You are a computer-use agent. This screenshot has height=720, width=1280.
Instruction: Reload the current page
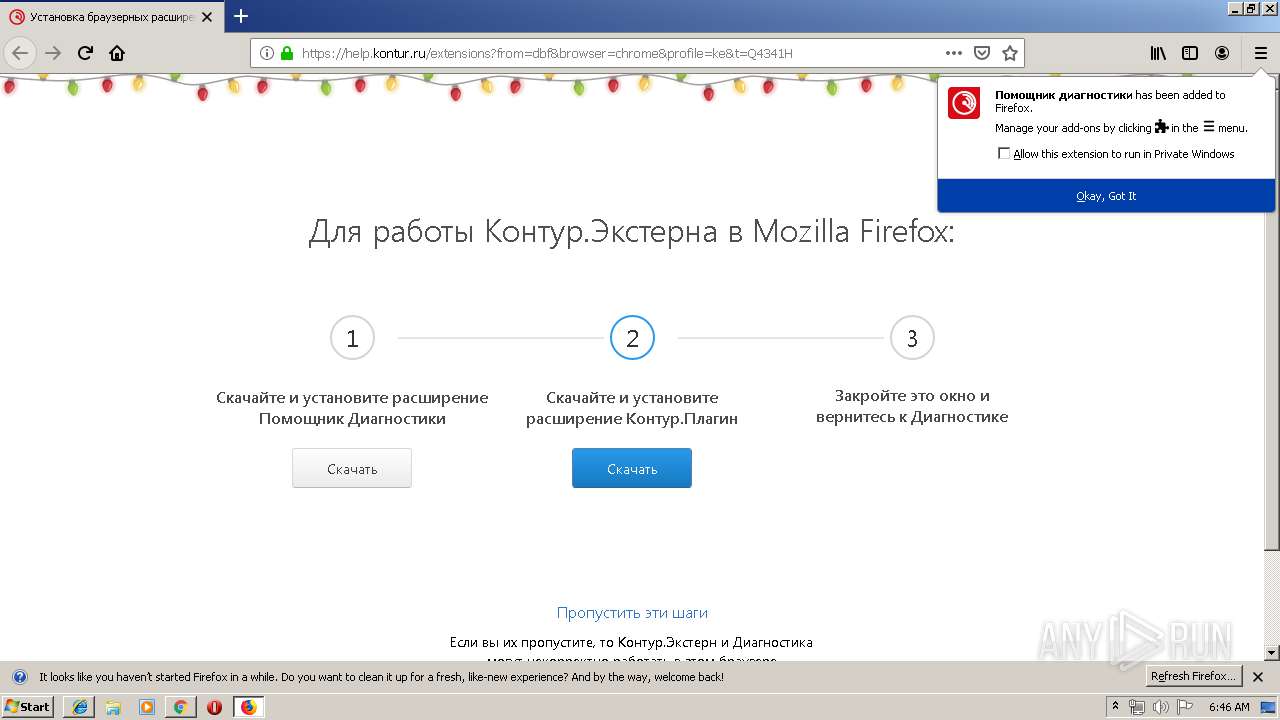(85, 53)
